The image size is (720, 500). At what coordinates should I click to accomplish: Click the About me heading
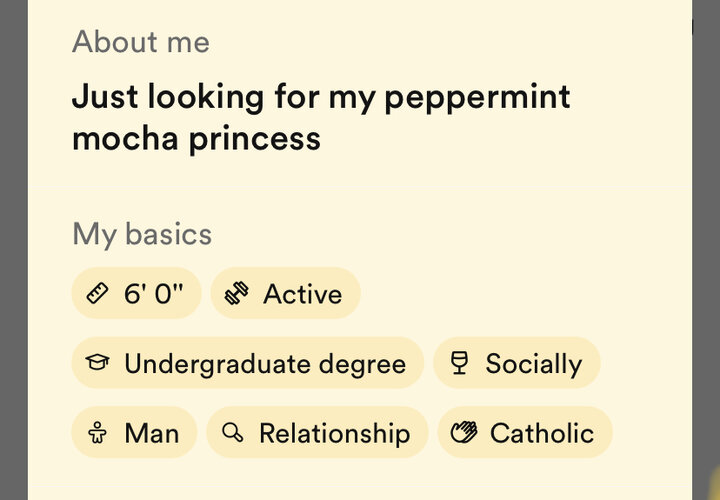[x=141, y=42]
